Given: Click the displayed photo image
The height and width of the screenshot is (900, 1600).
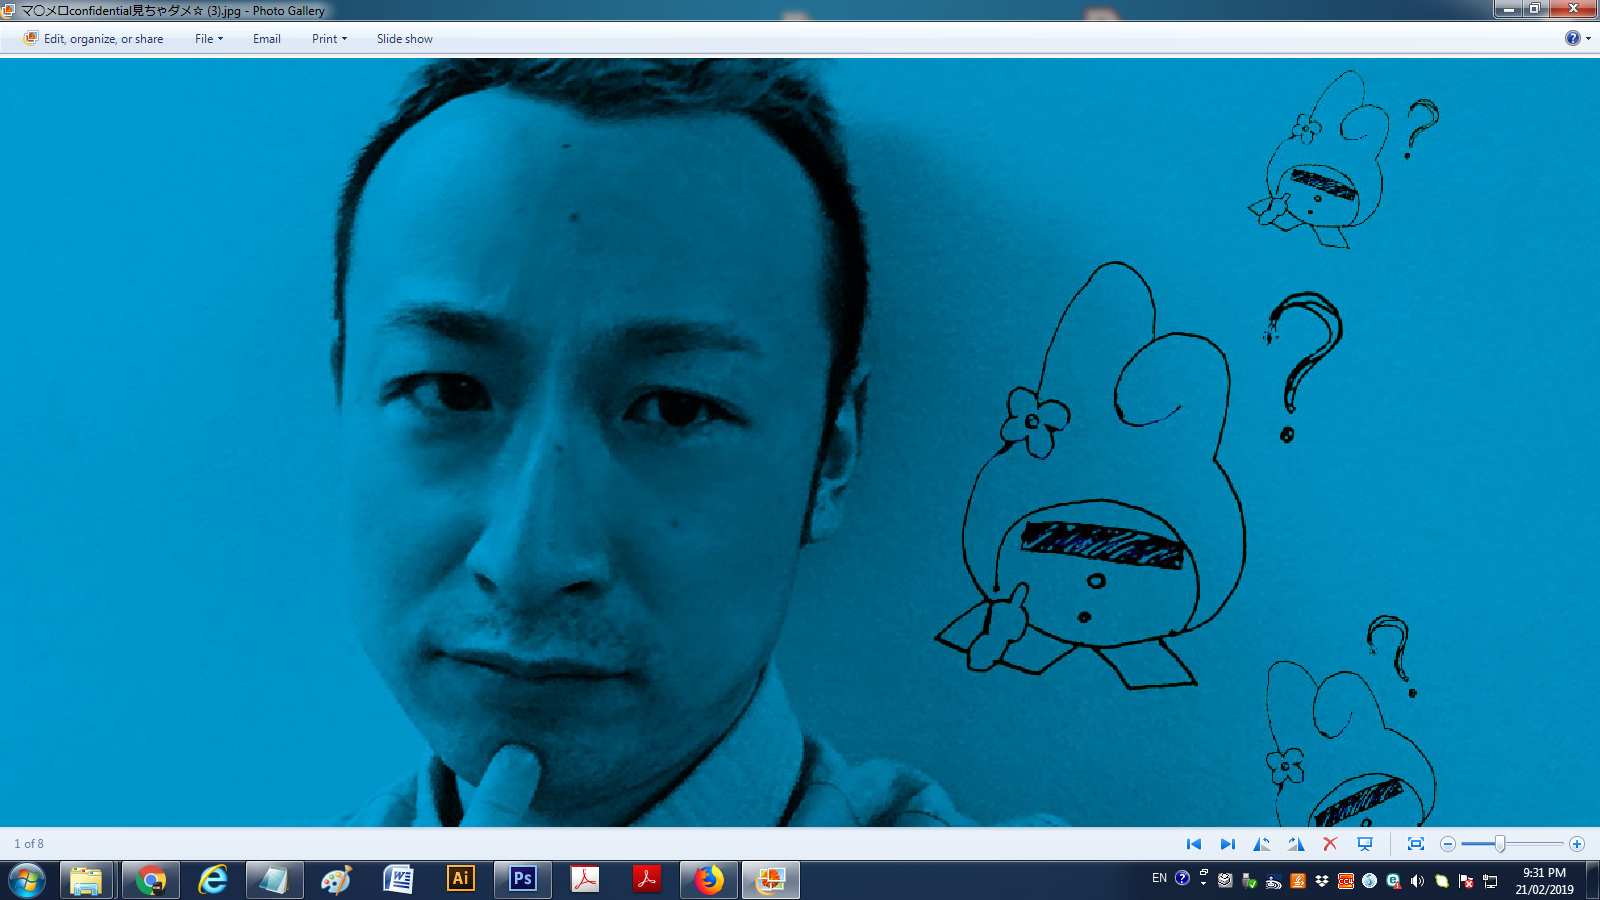Looking at the screenshot, I should click(x=800, y=442).
